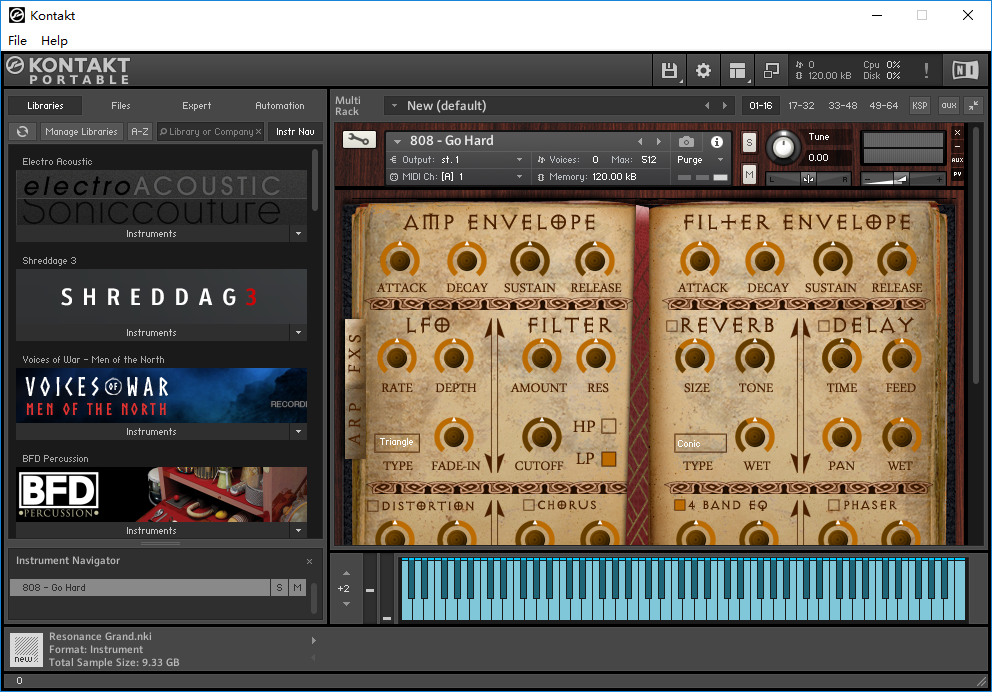
Task: Disable the 4 Band EQ checkbox
Action: 679,505
